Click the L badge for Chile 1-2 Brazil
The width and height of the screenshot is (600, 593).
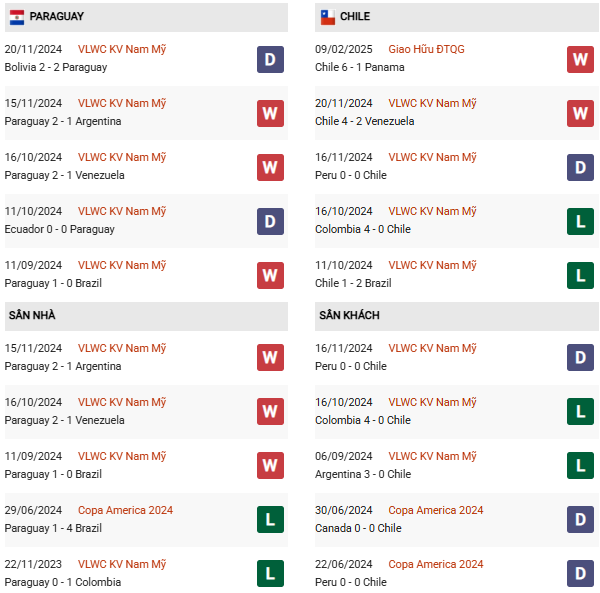(x=580, y=275)
